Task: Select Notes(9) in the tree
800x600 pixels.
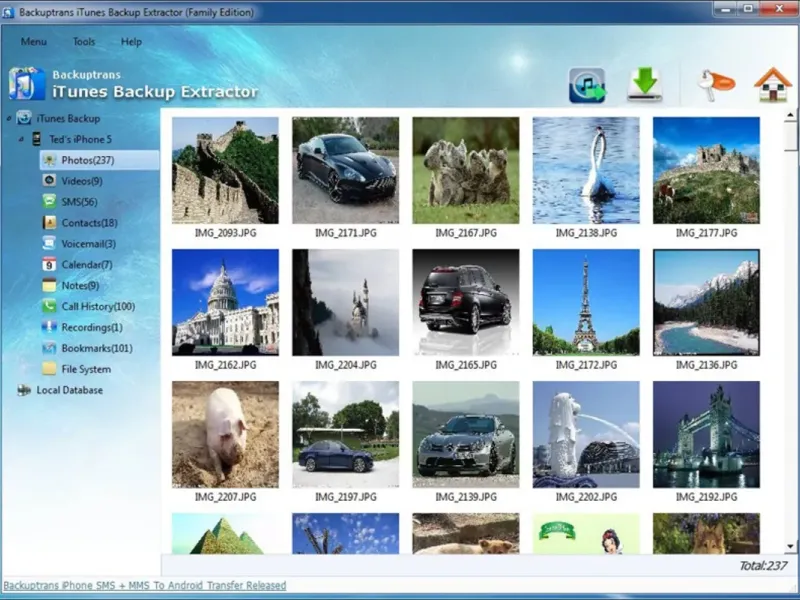Action: [x=80, y=286]
